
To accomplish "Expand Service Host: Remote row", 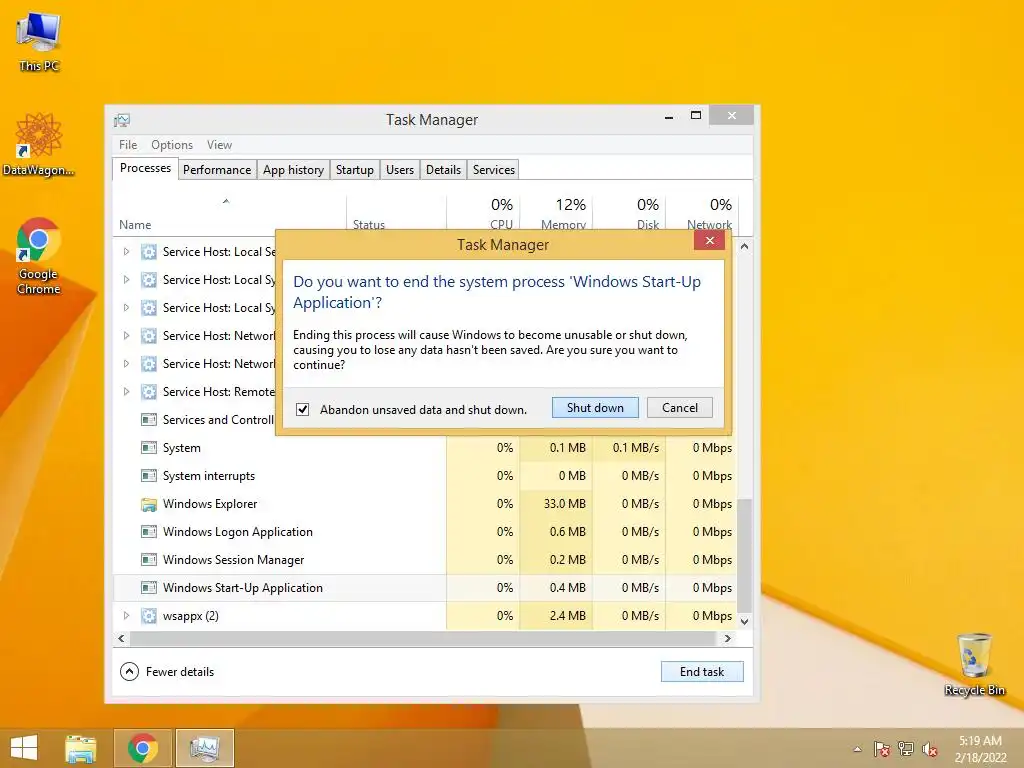I will point(126,392).
